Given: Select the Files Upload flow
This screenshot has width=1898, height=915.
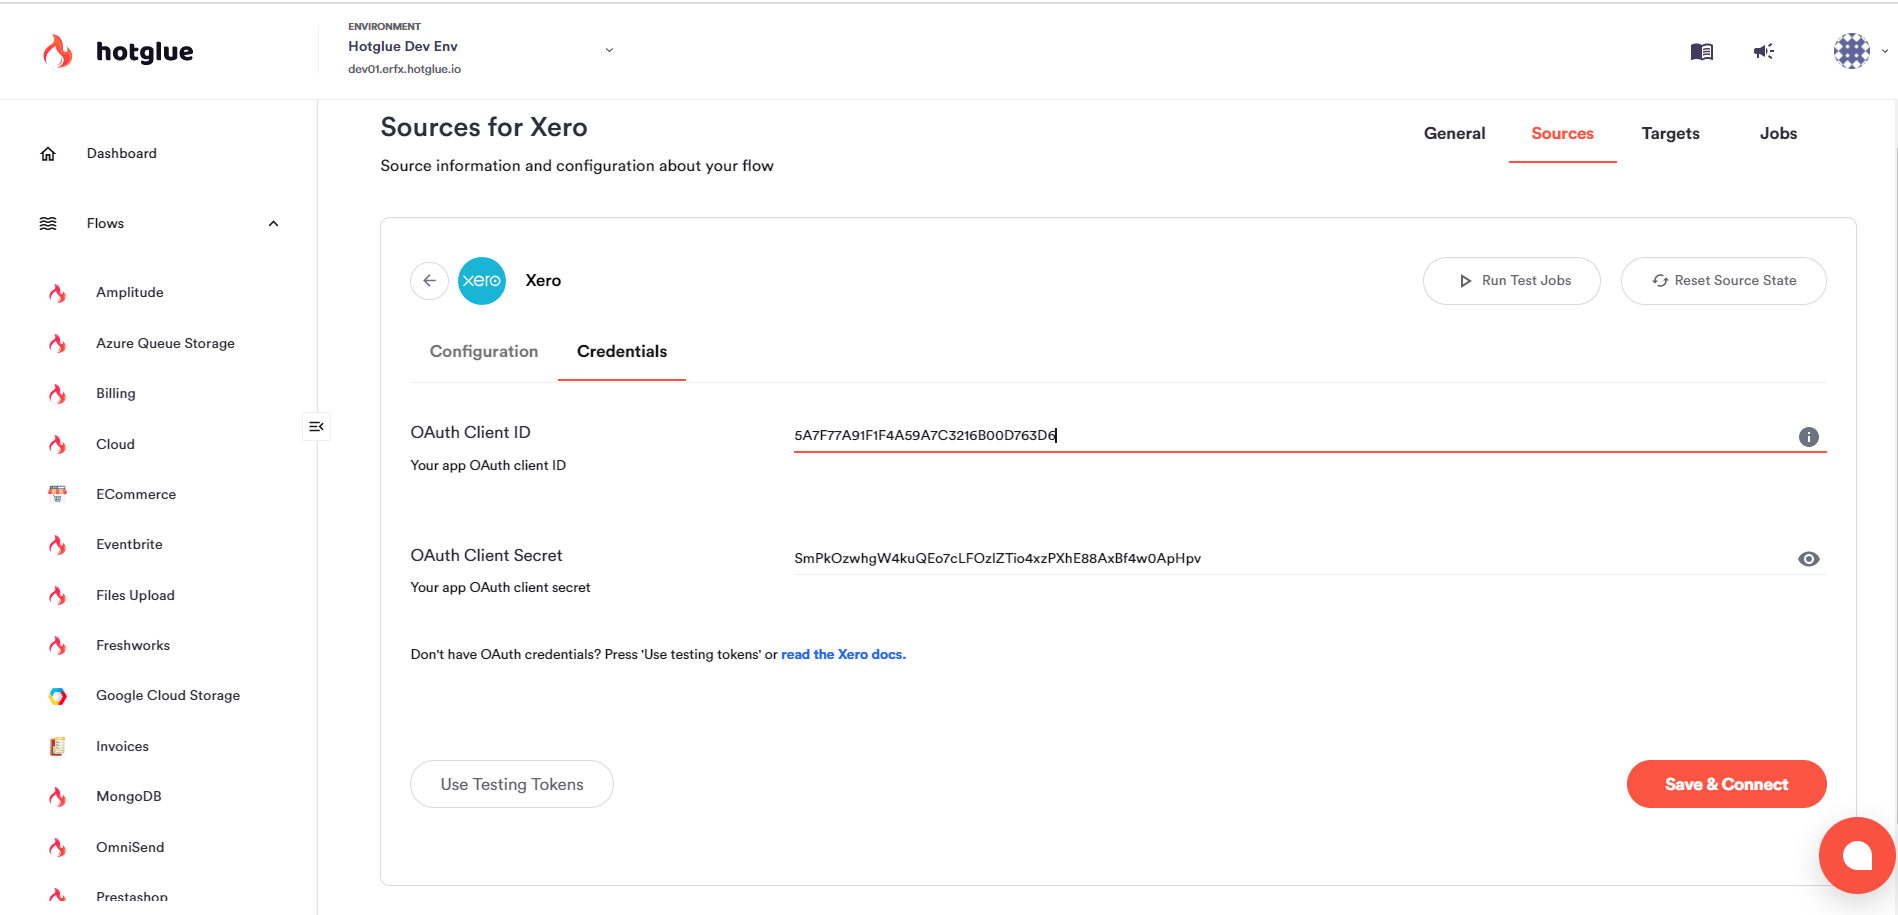Looking at the screenshot, I should pyautogui.click(x=135, y=595).
